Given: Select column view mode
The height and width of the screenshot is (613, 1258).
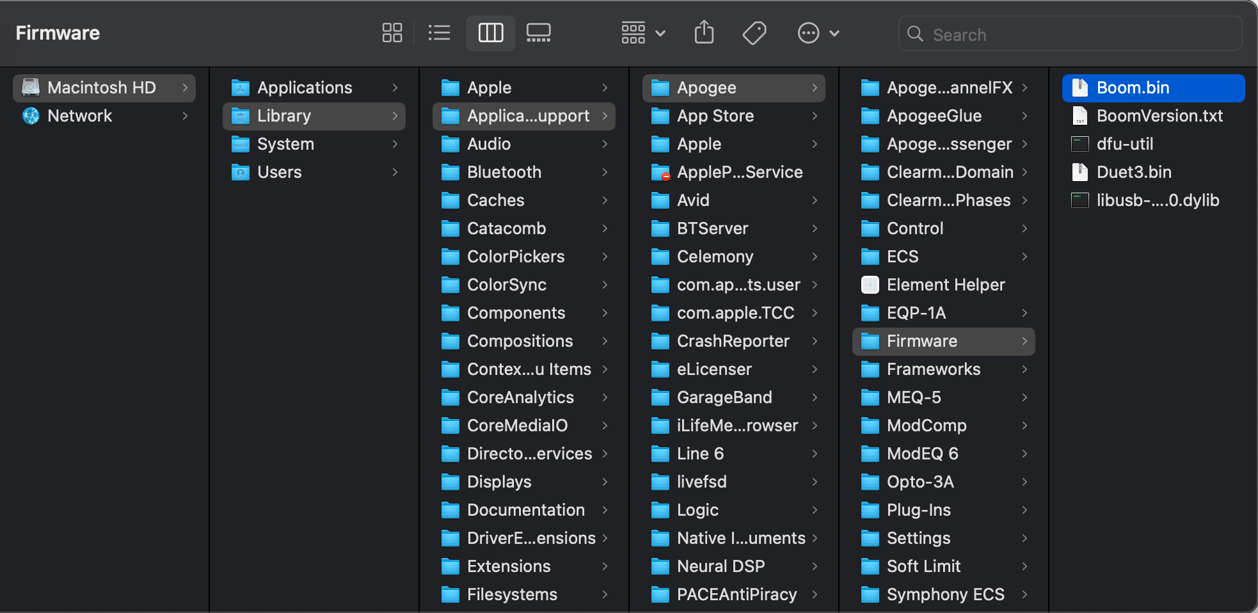Looking at the screenshot, I should 490,33.
